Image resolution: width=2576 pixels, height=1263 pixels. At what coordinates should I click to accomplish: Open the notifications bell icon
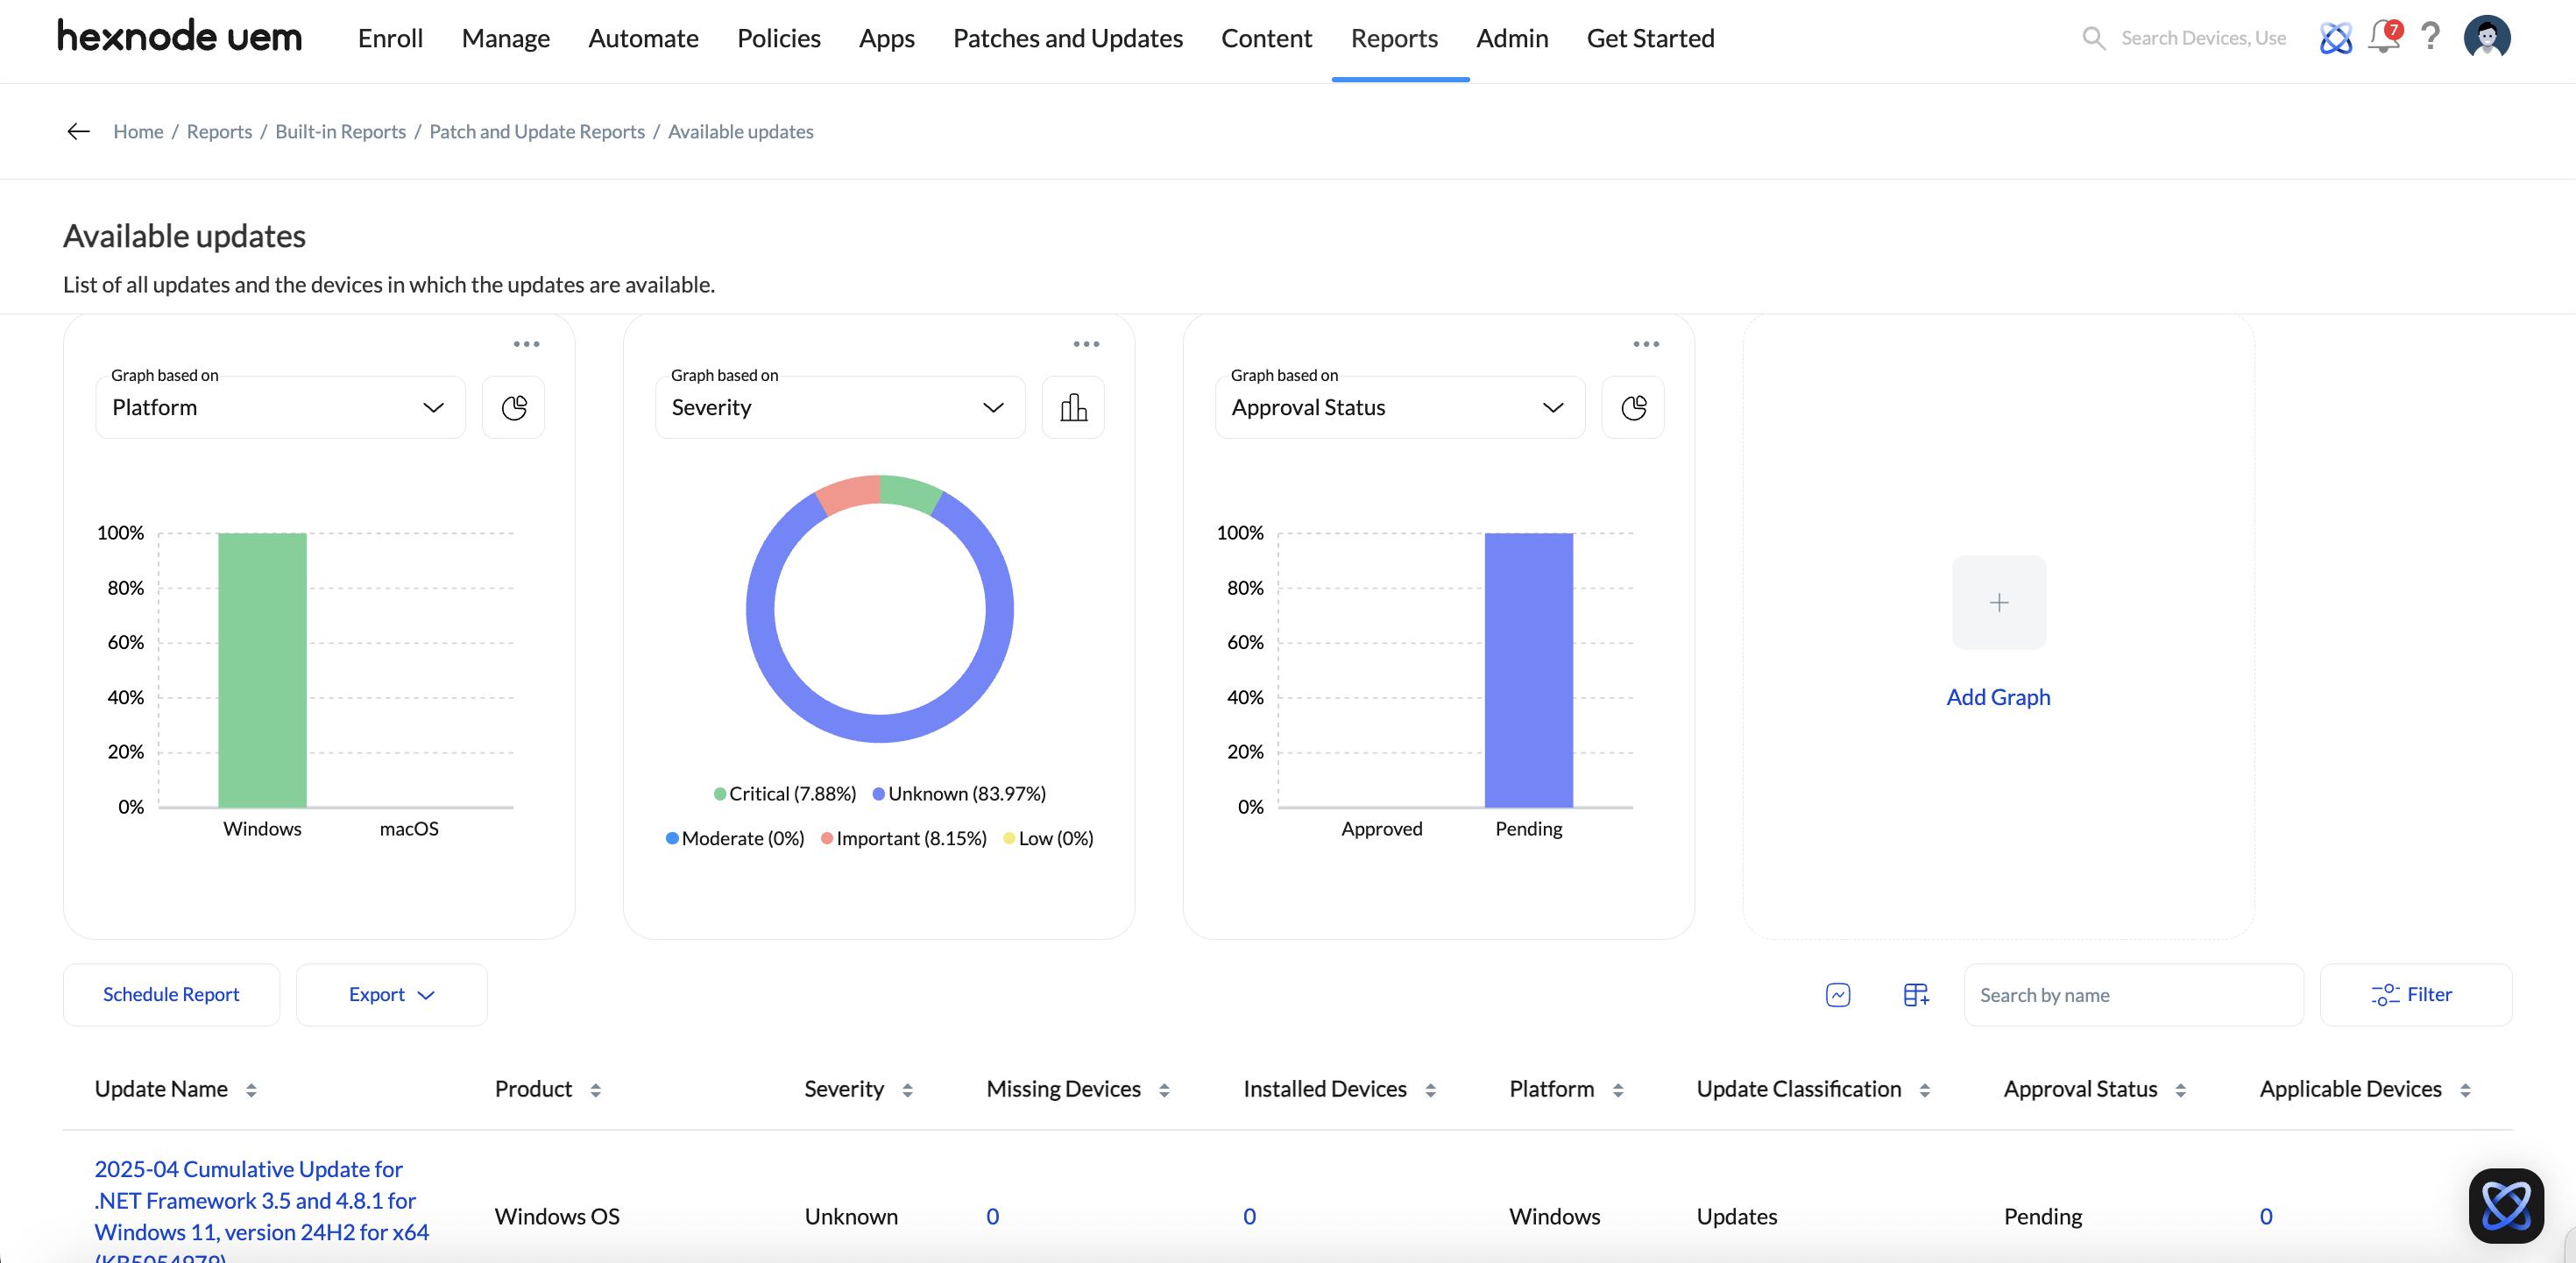click(x=2384, y=38)
